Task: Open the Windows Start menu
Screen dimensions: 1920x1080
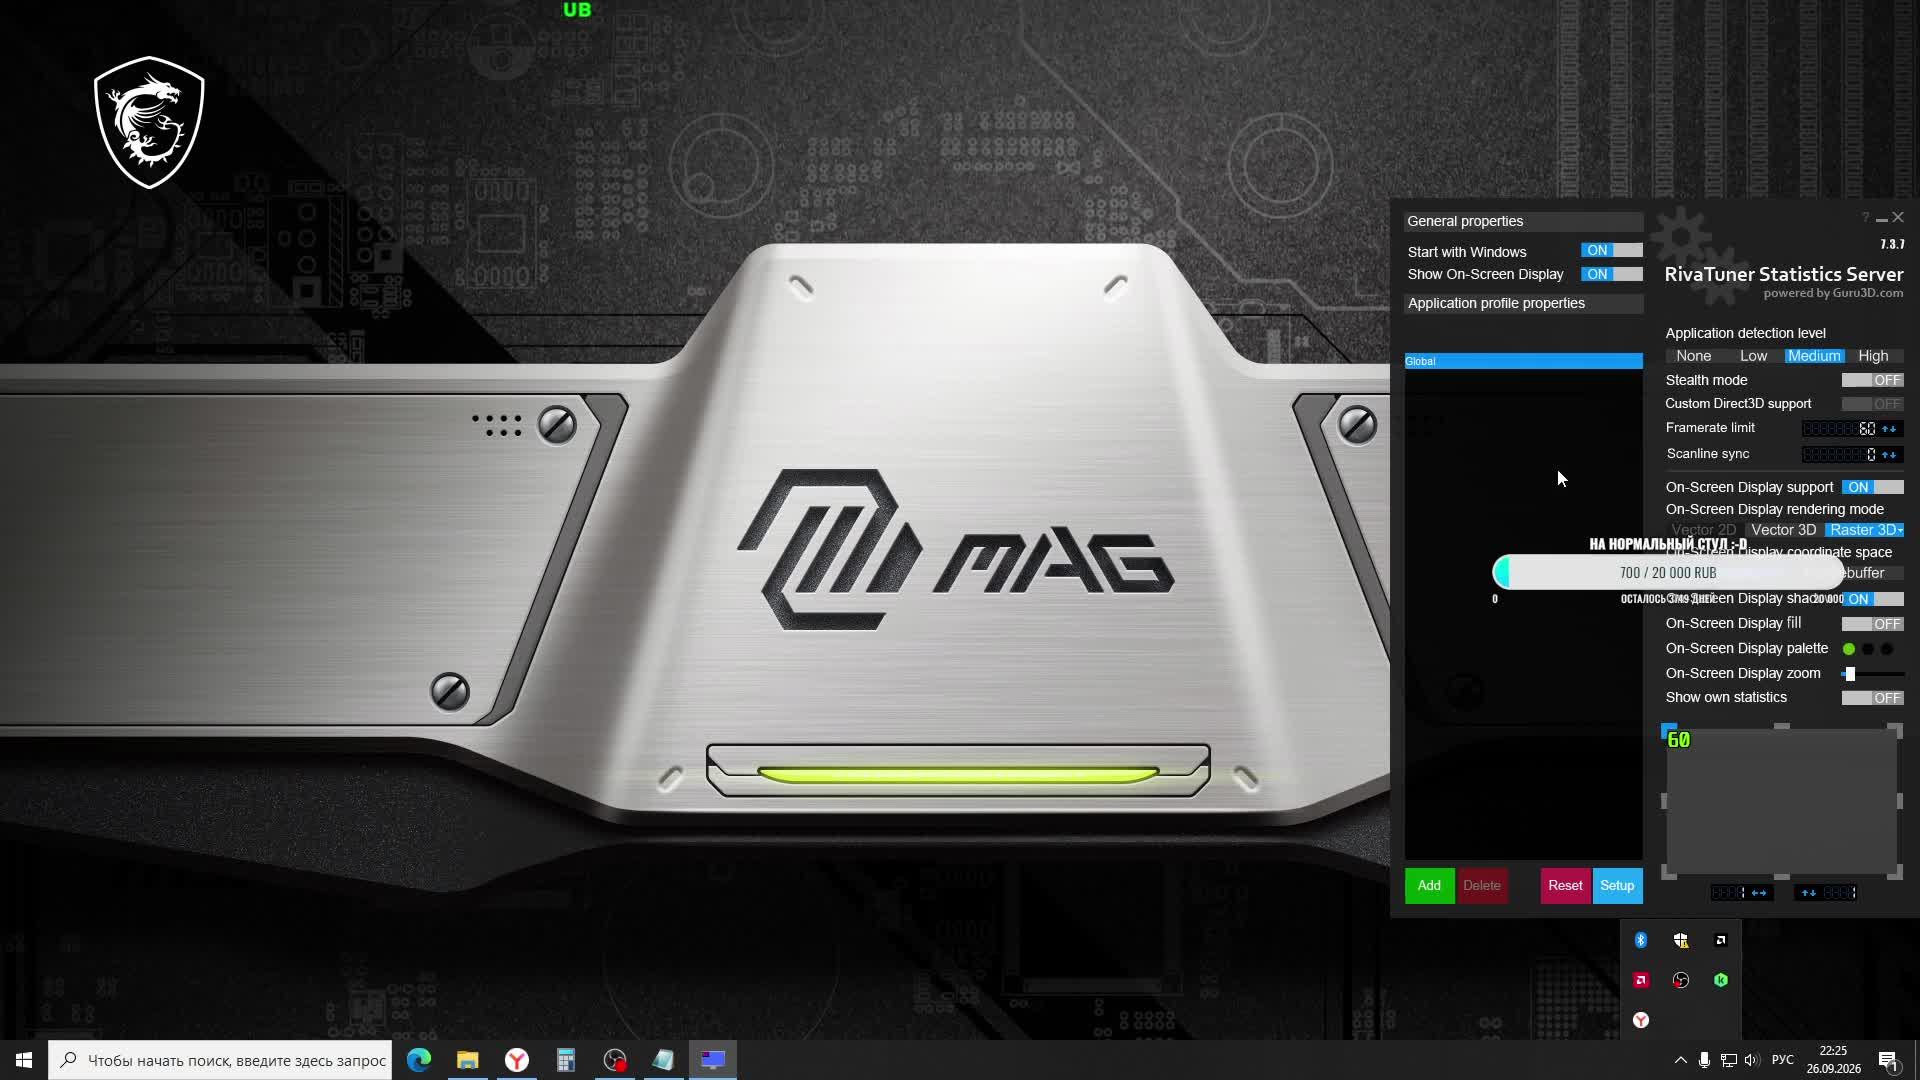Action: (24, 1060)
